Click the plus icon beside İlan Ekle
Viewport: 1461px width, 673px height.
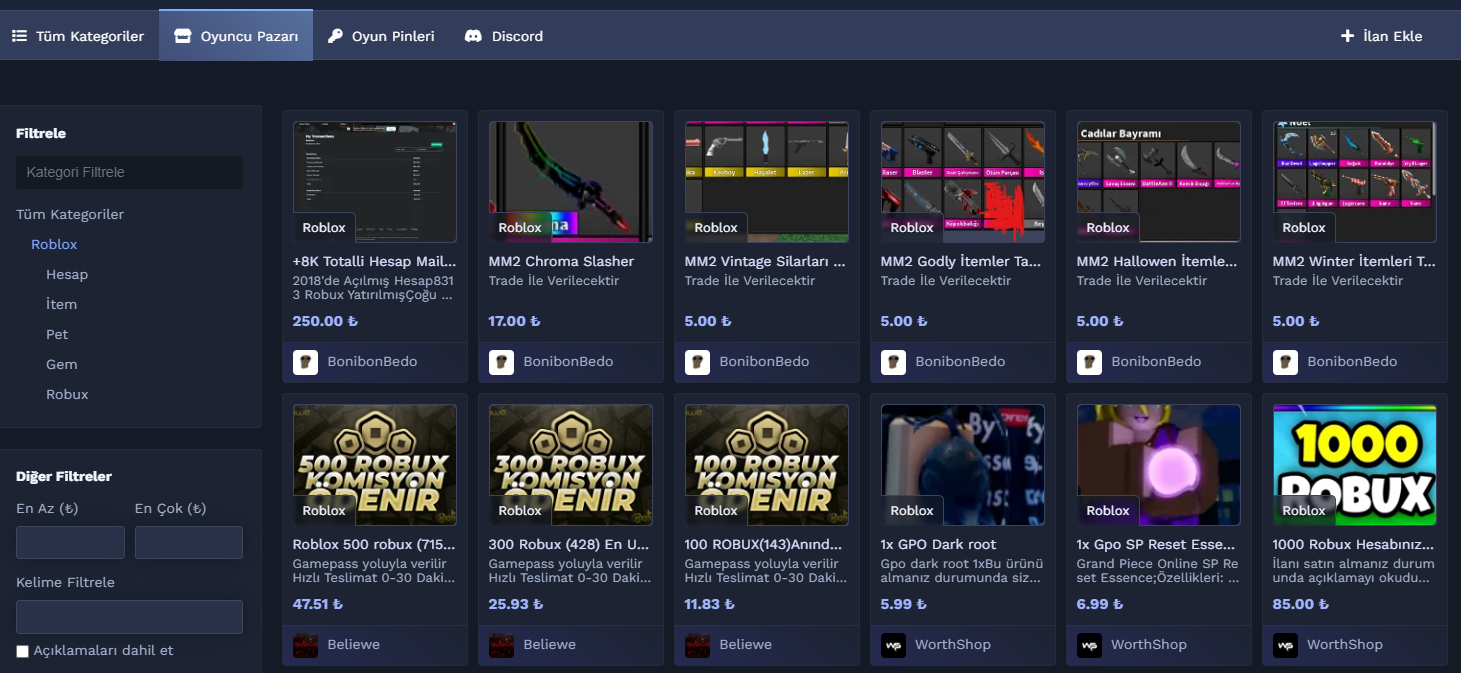1347,36
